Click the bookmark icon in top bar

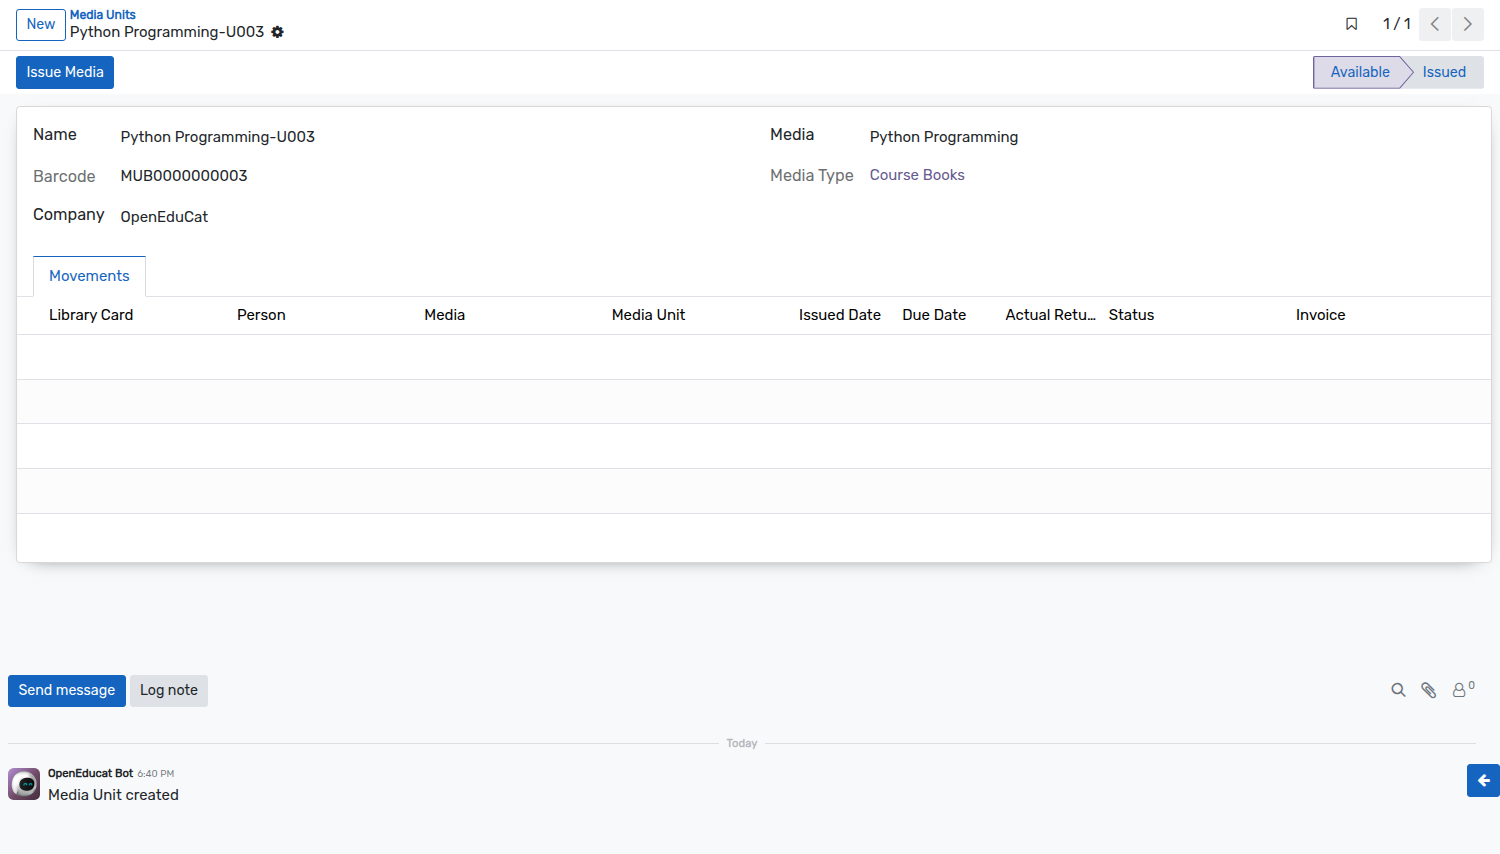click(1352, 24)
